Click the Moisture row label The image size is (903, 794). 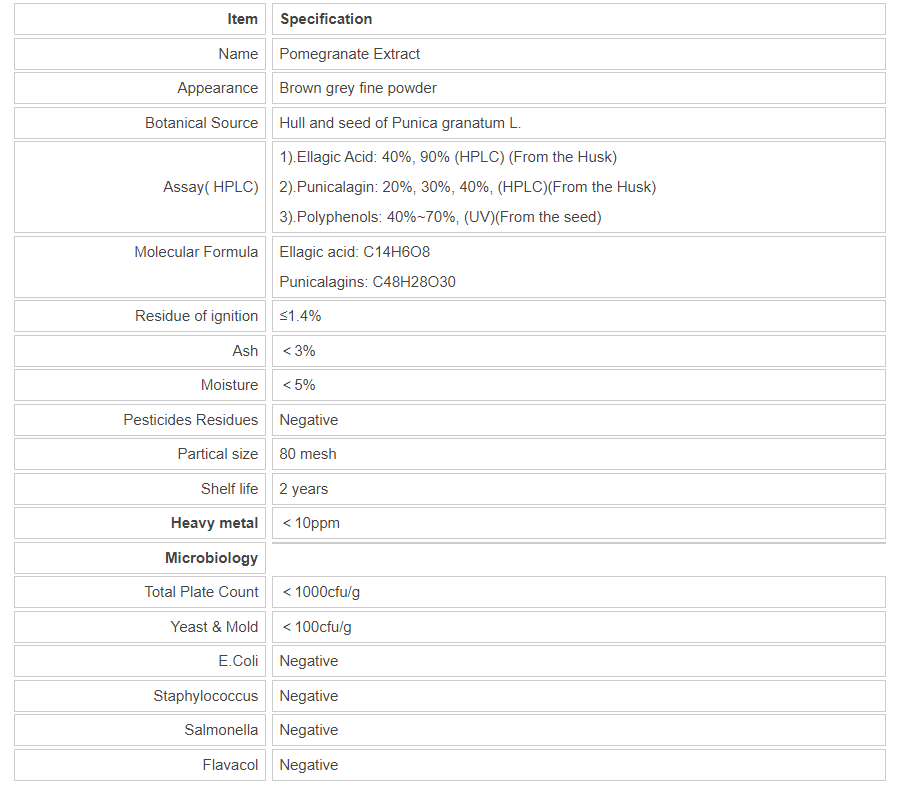229,385
